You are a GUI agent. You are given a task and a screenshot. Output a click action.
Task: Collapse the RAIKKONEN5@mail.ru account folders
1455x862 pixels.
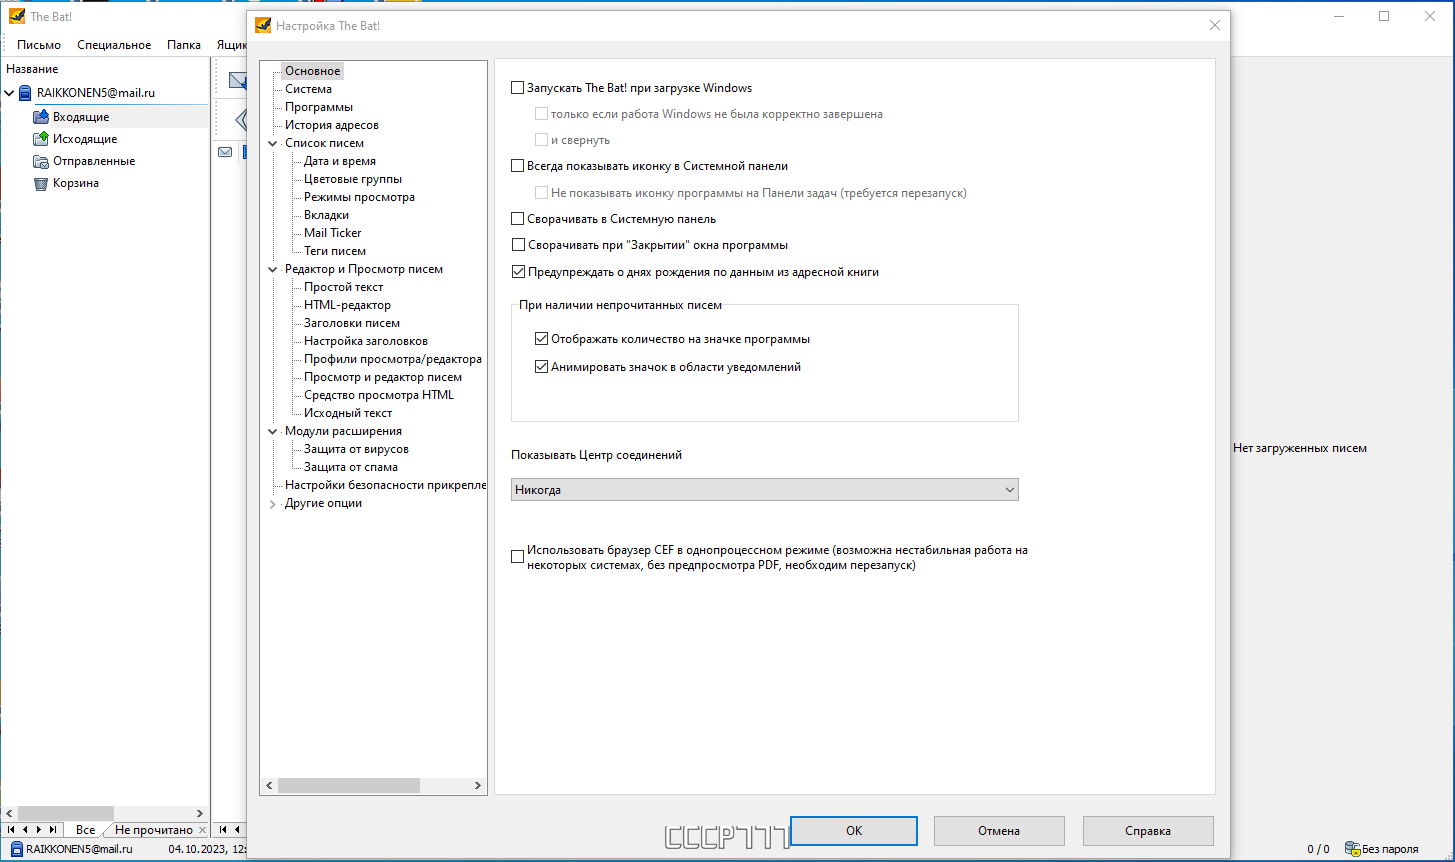pos(10,93)
